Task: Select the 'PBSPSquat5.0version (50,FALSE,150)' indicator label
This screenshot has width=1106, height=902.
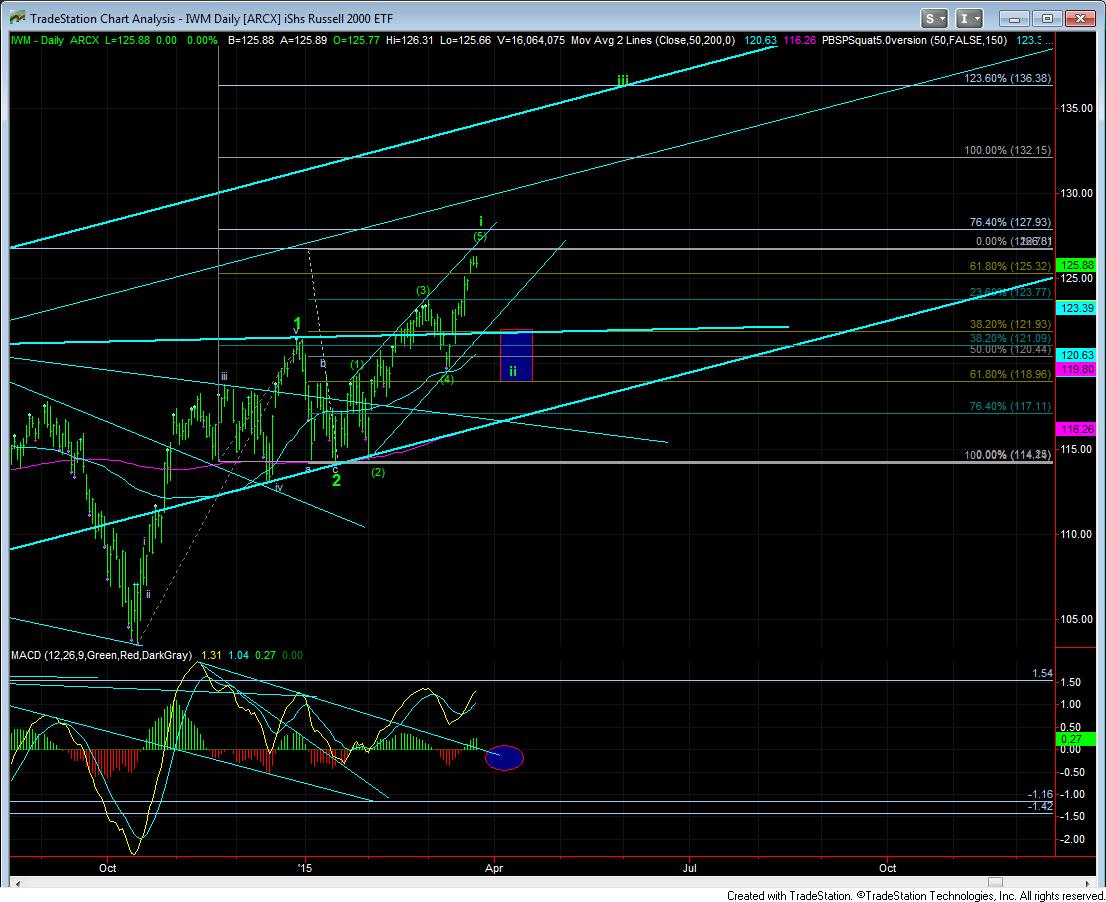Action: click(914, 40)
